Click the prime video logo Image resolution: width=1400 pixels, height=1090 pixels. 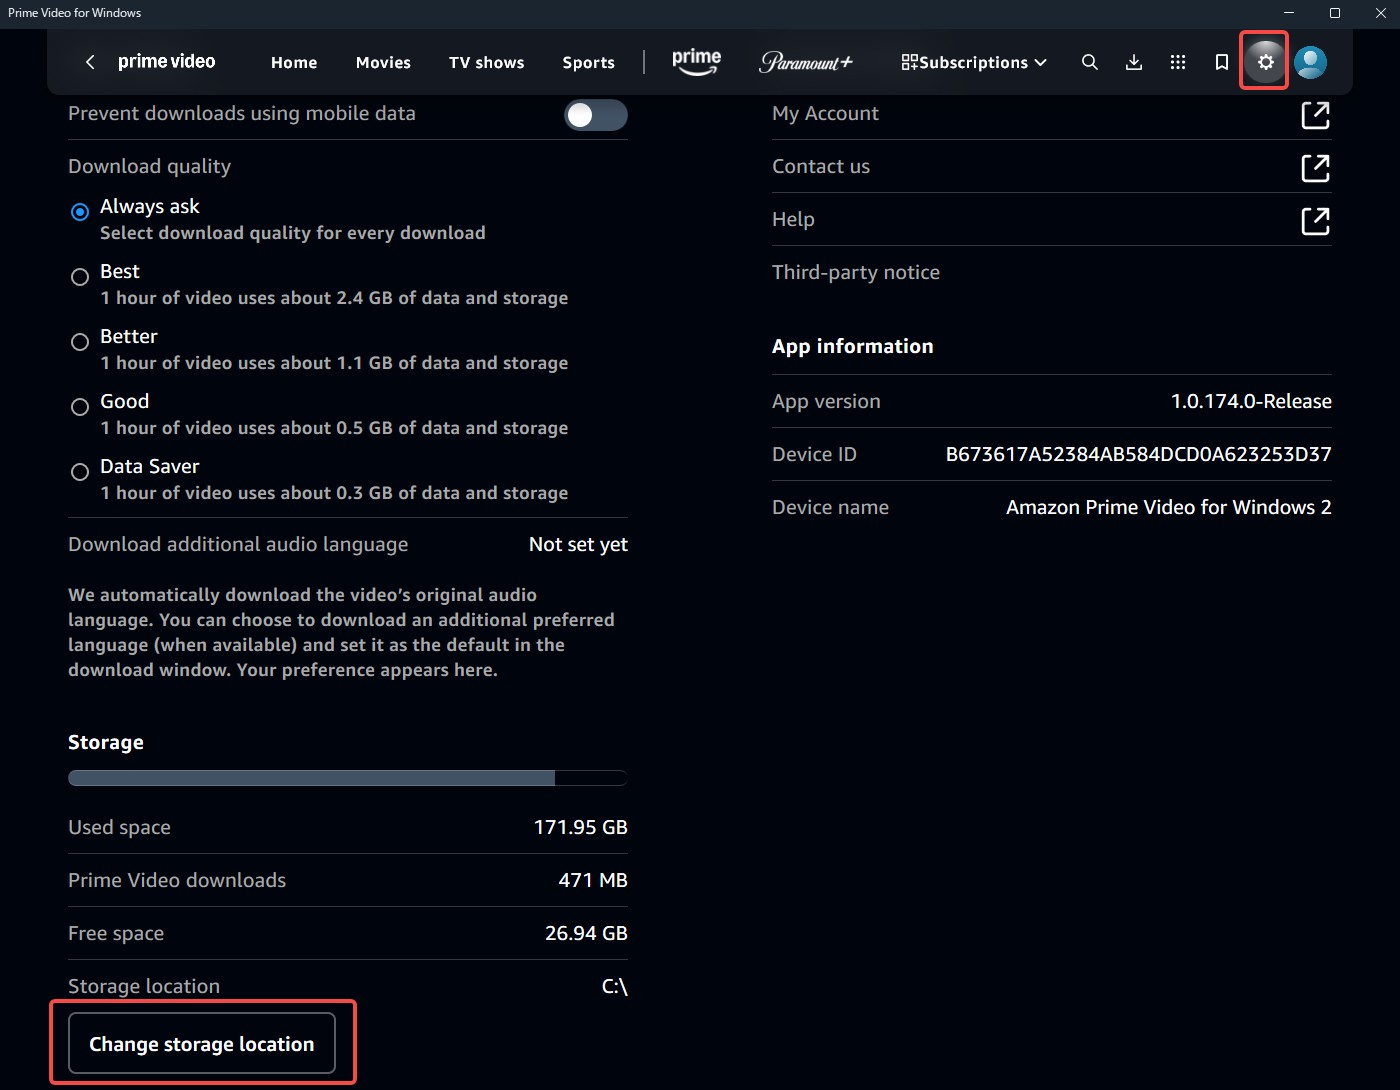point(166,62)
